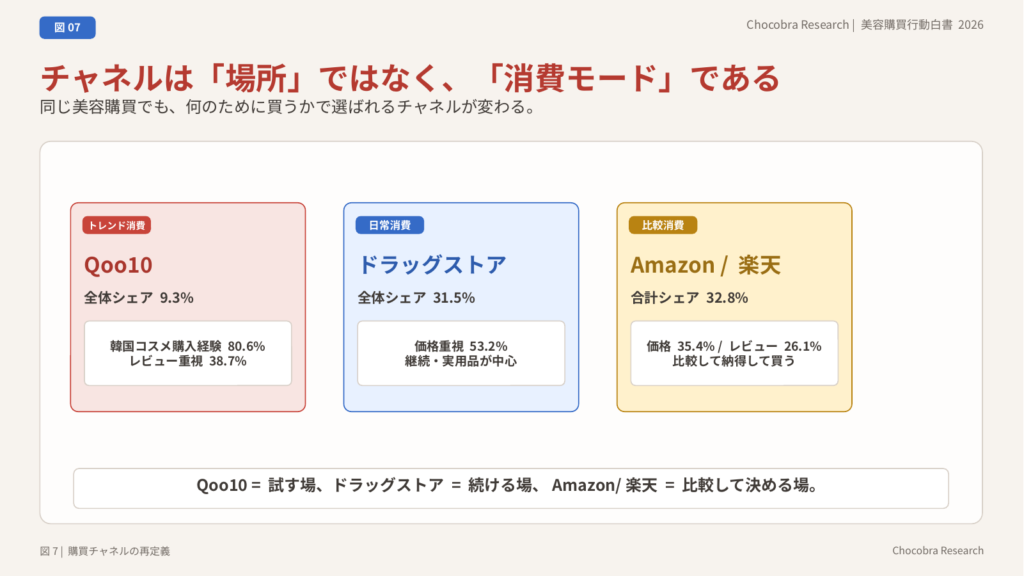Click the blue 日常消費 tag
This screenshot has height=576, width=1024.
[x=390, y=225]
